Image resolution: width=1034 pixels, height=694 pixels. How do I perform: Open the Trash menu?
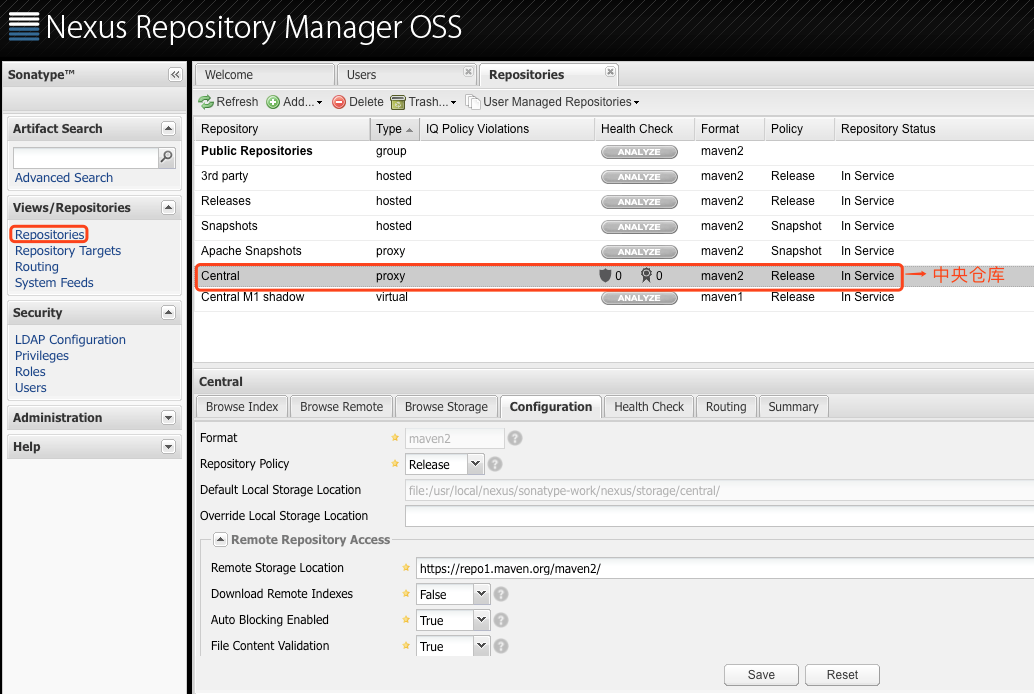[423, 102]
